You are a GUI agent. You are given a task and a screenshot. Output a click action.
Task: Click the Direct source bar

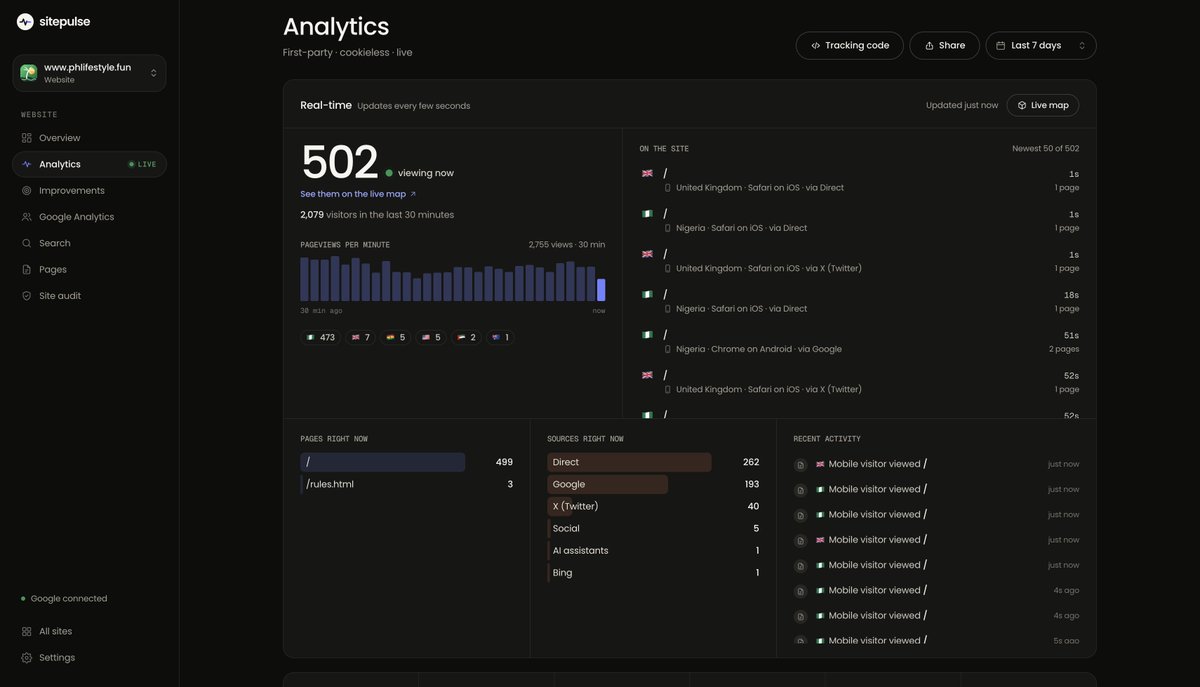coord(629,462)
